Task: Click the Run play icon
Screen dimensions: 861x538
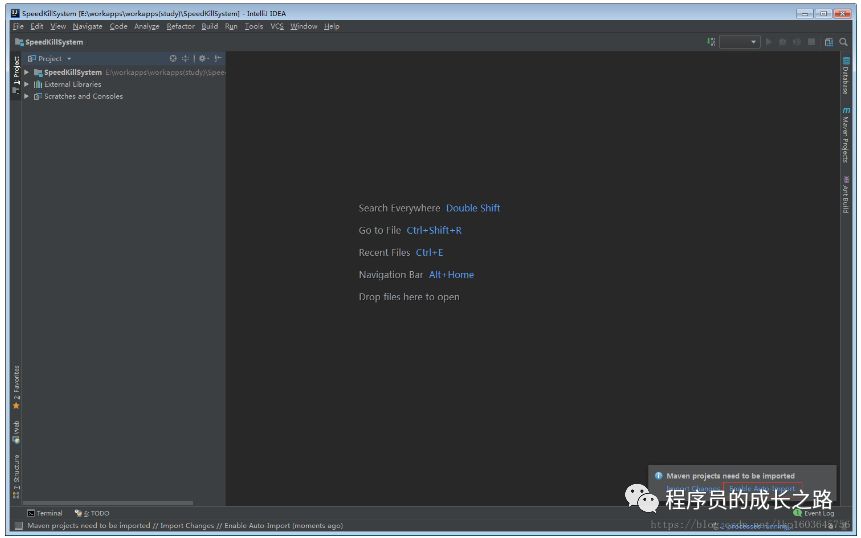Action: point(769,42)
